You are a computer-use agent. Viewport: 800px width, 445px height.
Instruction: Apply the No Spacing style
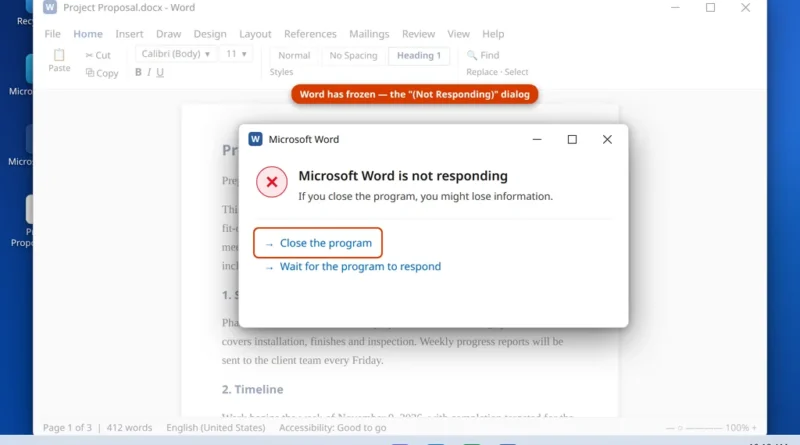(x=353, y=56)
